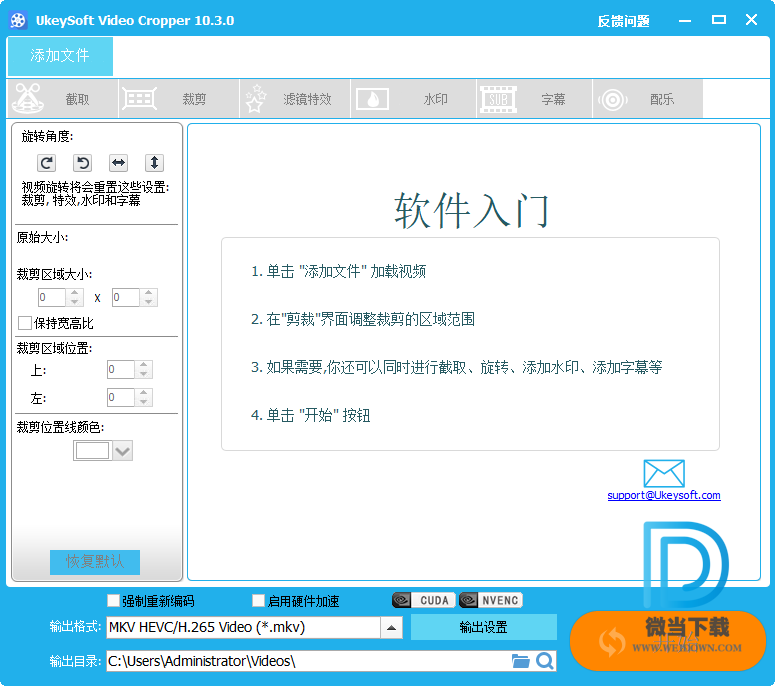This screenshot has height=686, width=775.
Task: Click the crop height input field
Action: click(x=126, y=298)
